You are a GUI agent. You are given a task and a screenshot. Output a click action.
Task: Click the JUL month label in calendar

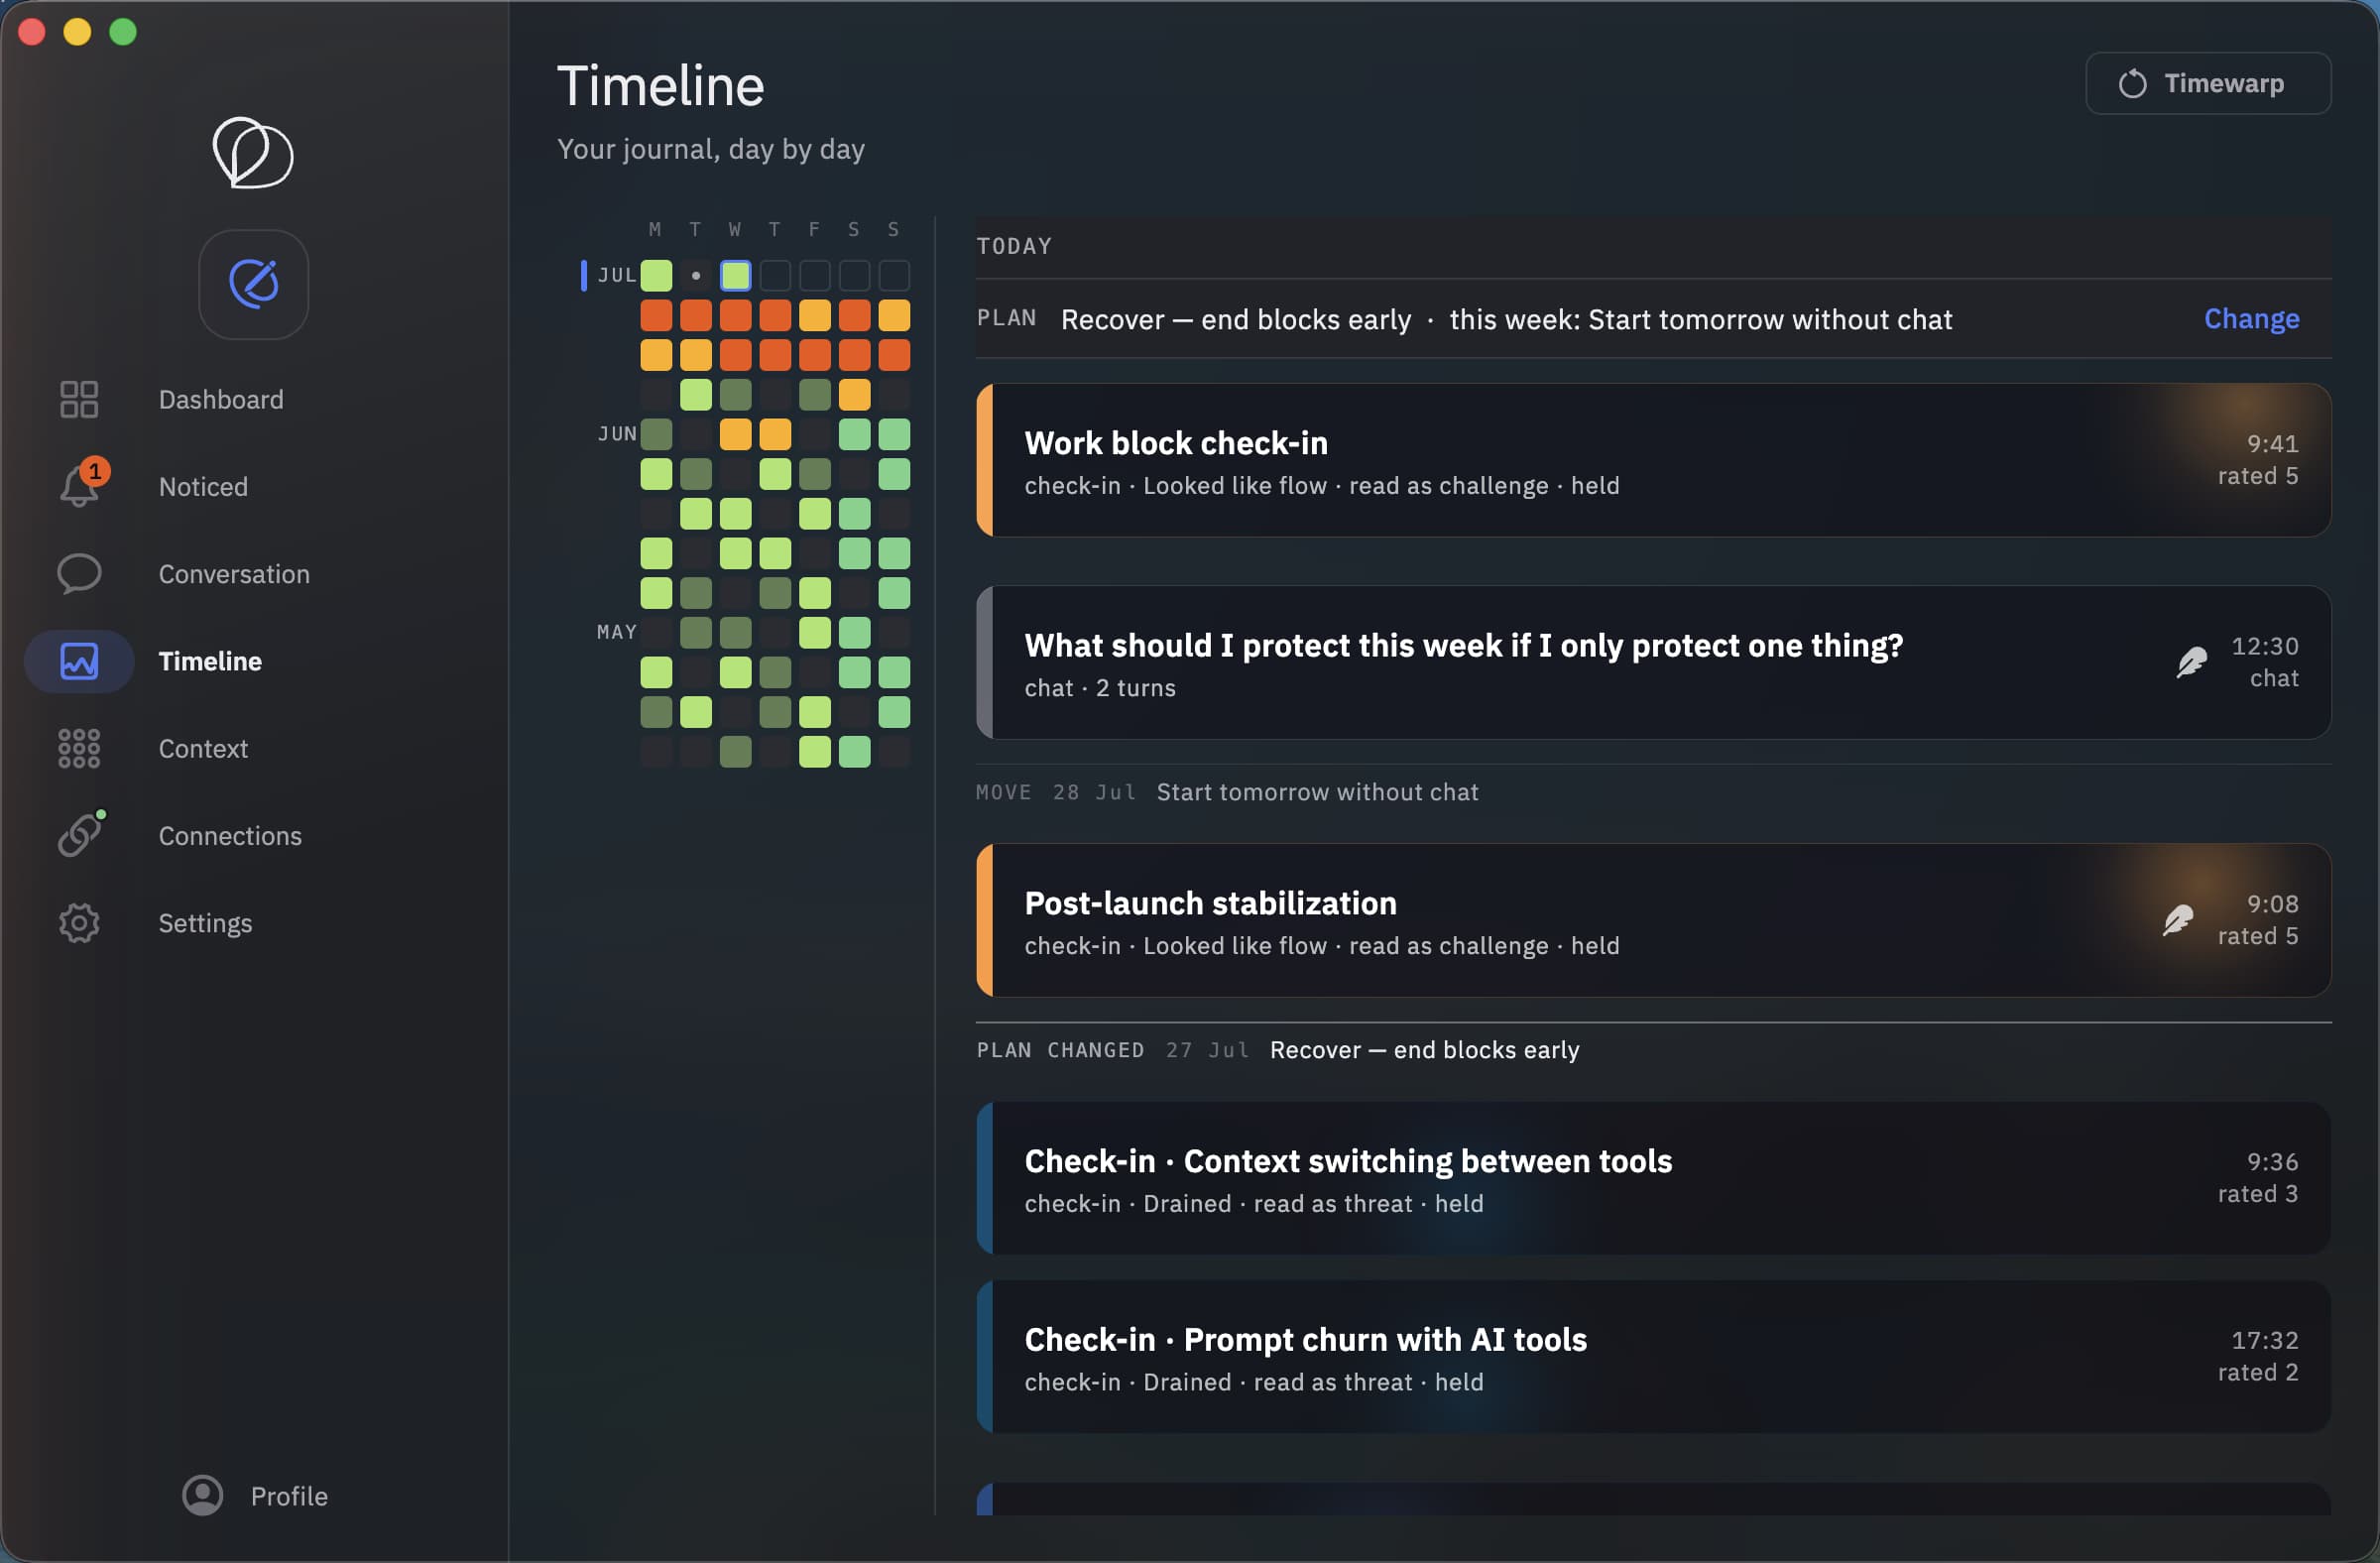click(617, 275)
